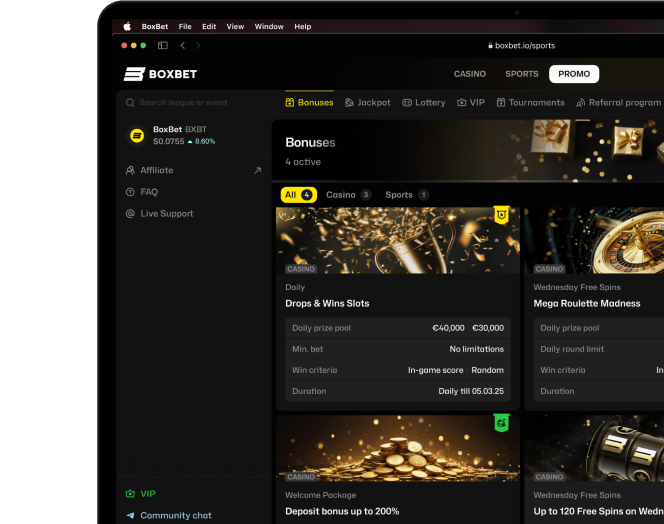This screenshot has height=524, width=664.
Task: Open the VIP tab in top navigation
Action: (470, 103)
